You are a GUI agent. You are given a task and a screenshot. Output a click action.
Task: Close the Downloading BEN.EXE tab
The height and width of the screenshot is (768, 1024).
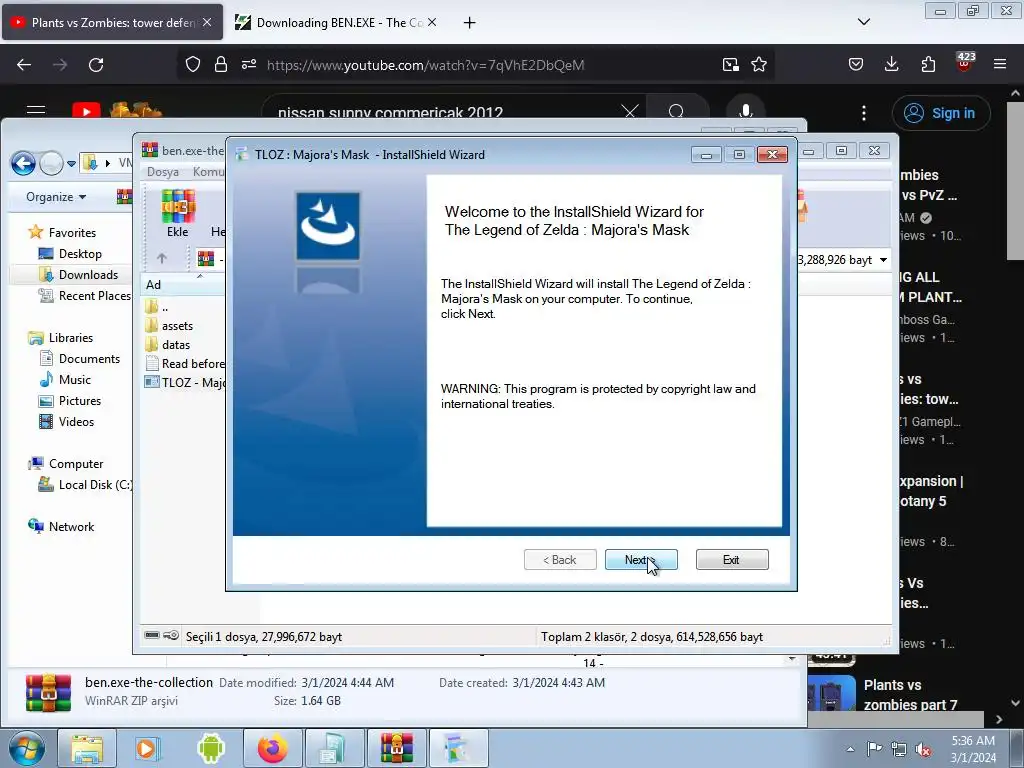point(432,22)
